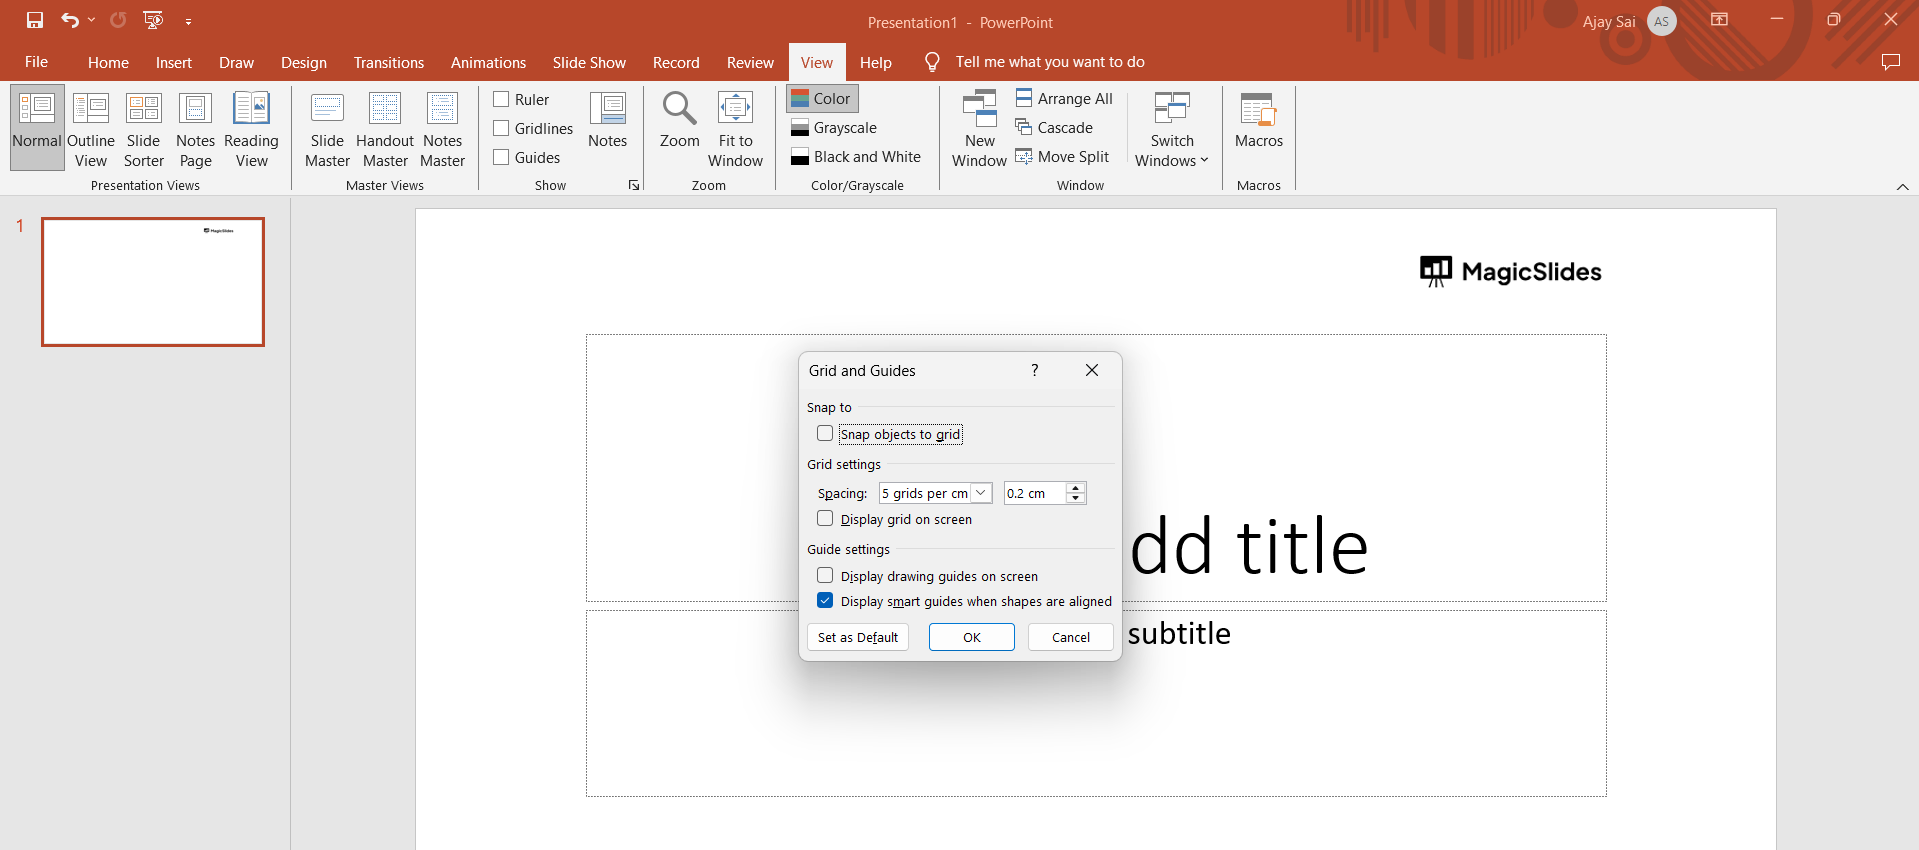Click the Set as Default button
Screen dimensions: 1919x850
857,637
